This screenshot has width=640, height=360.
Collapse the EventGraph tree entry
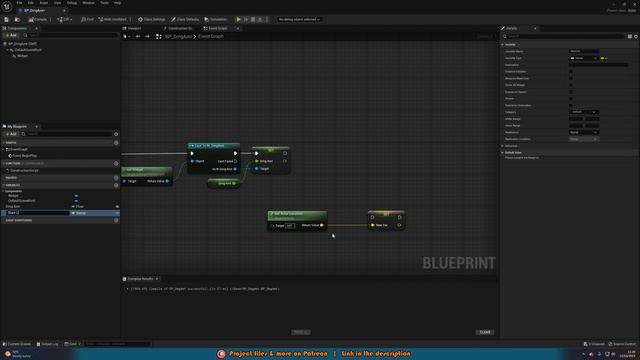tap(4, 149)
